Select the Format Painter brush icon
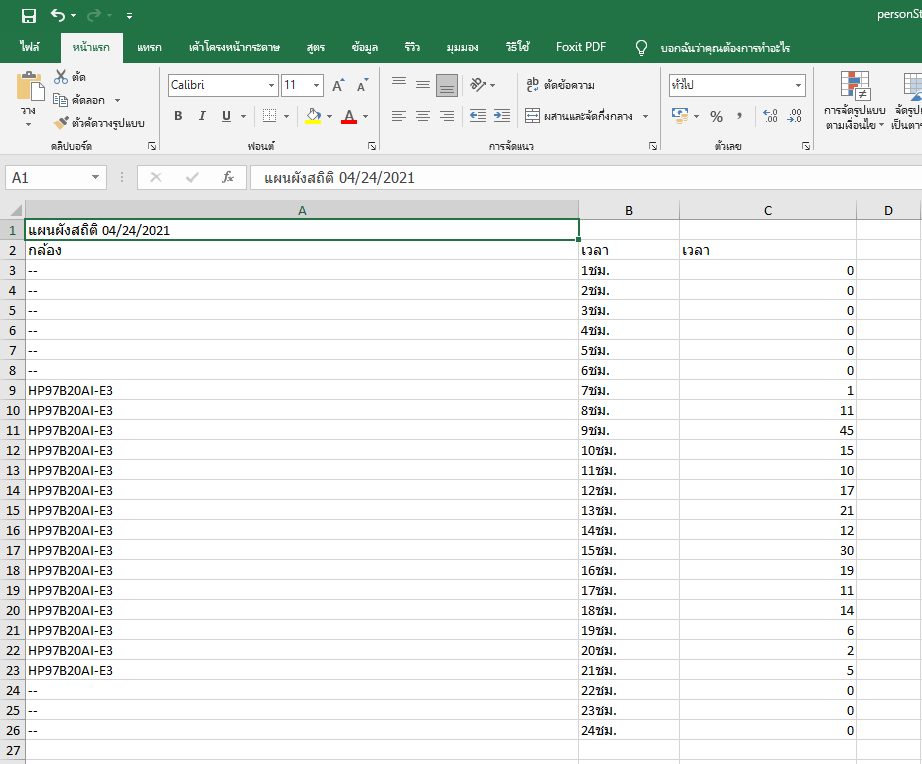 coord(61,123)
